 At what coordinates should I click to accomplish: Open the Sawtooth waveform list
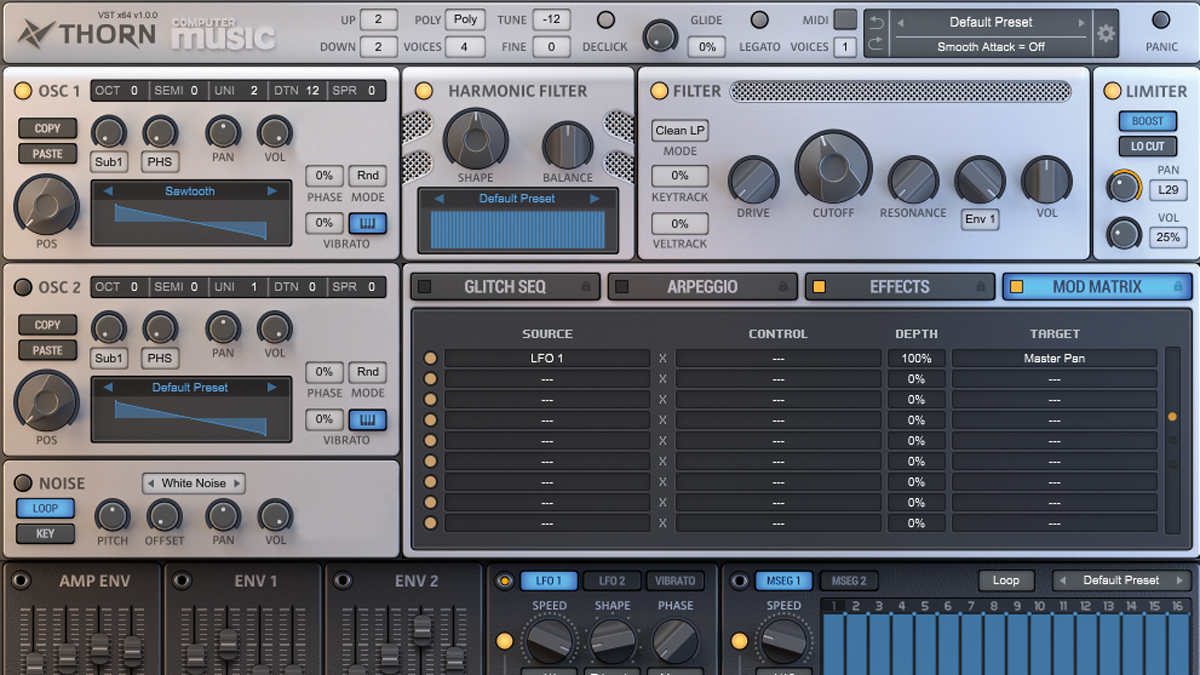[190, 191]
